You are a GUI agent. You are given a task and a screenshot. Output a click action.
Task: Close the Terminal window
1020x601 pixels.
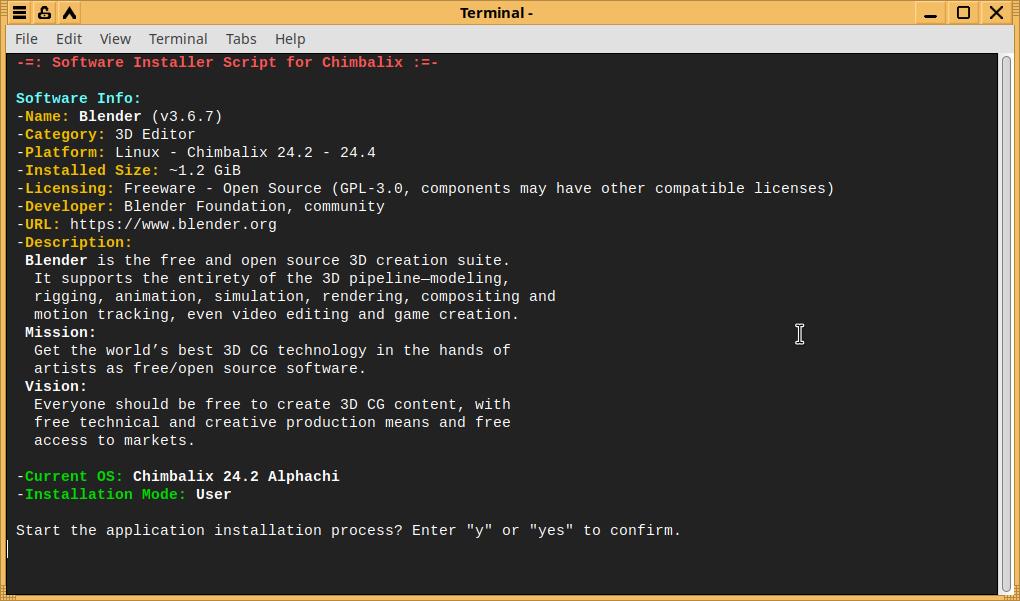996,13
